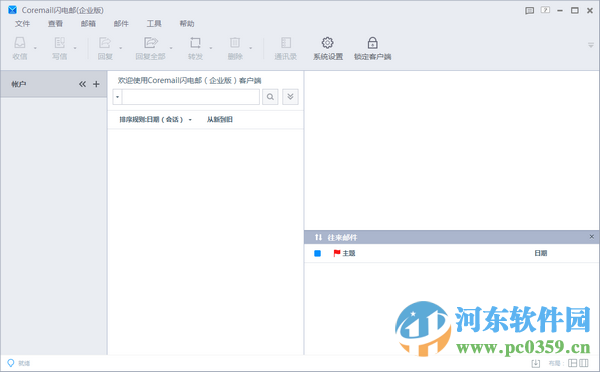Click 锁定客户端 lock client icon
The height and width of the screenshot is (372, 600).
[x=372, y=42]
